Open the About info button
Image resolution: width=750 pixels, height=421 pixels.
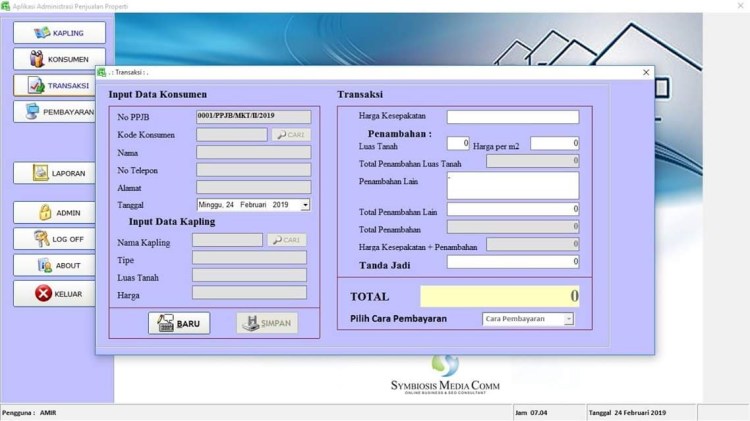click(58, 265)
